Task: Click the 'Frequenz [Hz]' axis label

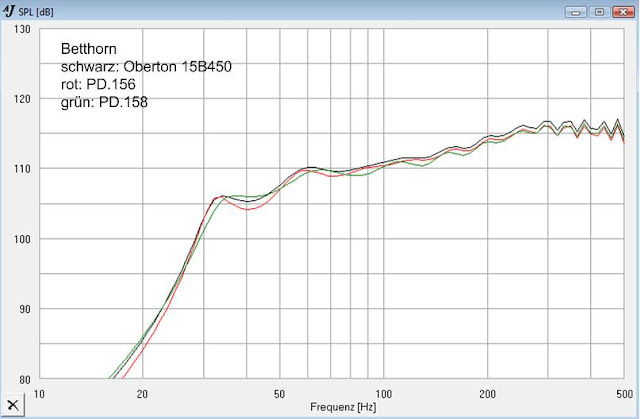Action: tap(343, 407)
